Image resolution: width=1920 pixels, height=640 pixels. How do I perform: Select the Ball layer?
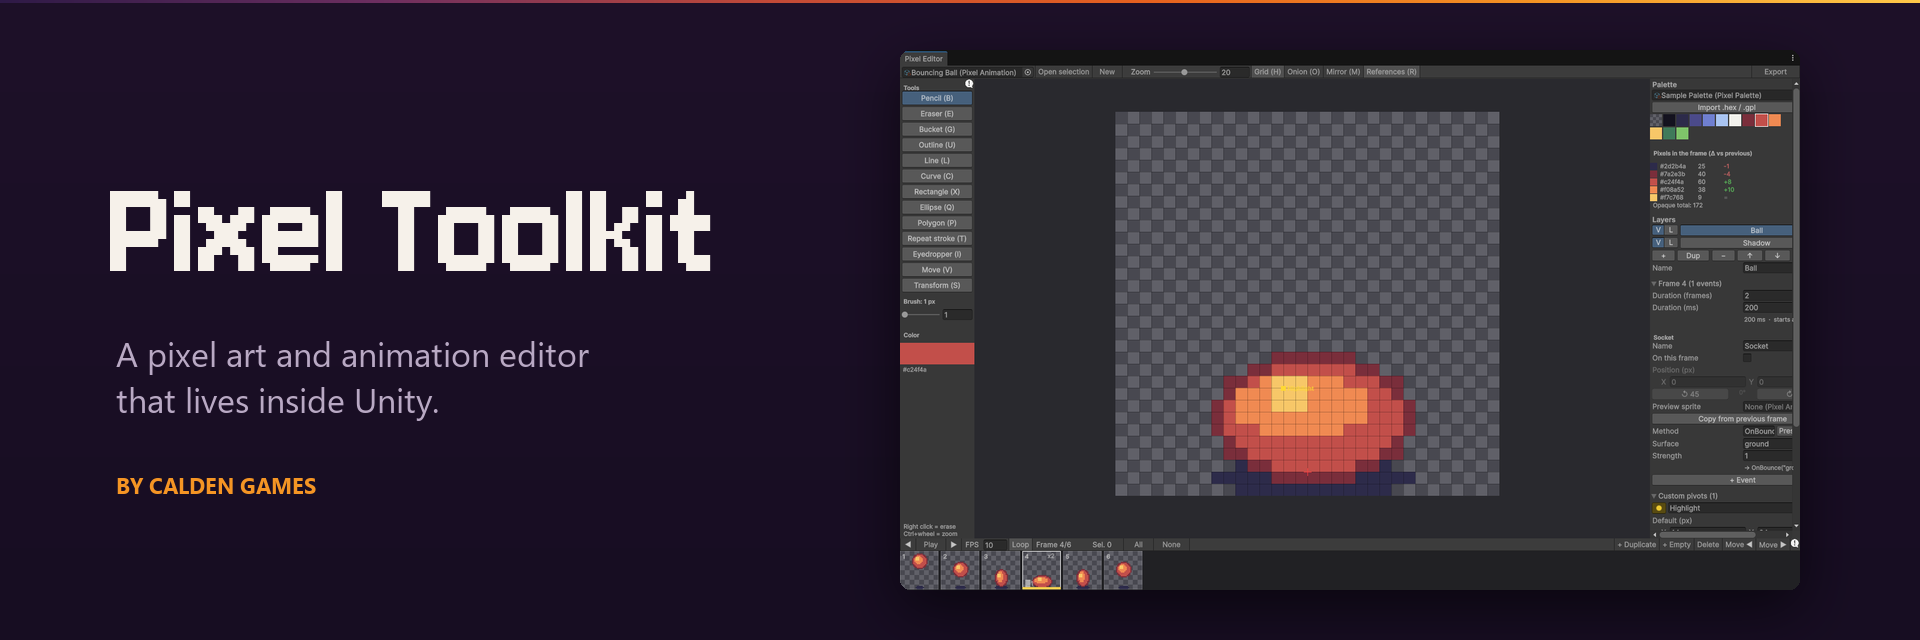click(x=1736, y=231)
